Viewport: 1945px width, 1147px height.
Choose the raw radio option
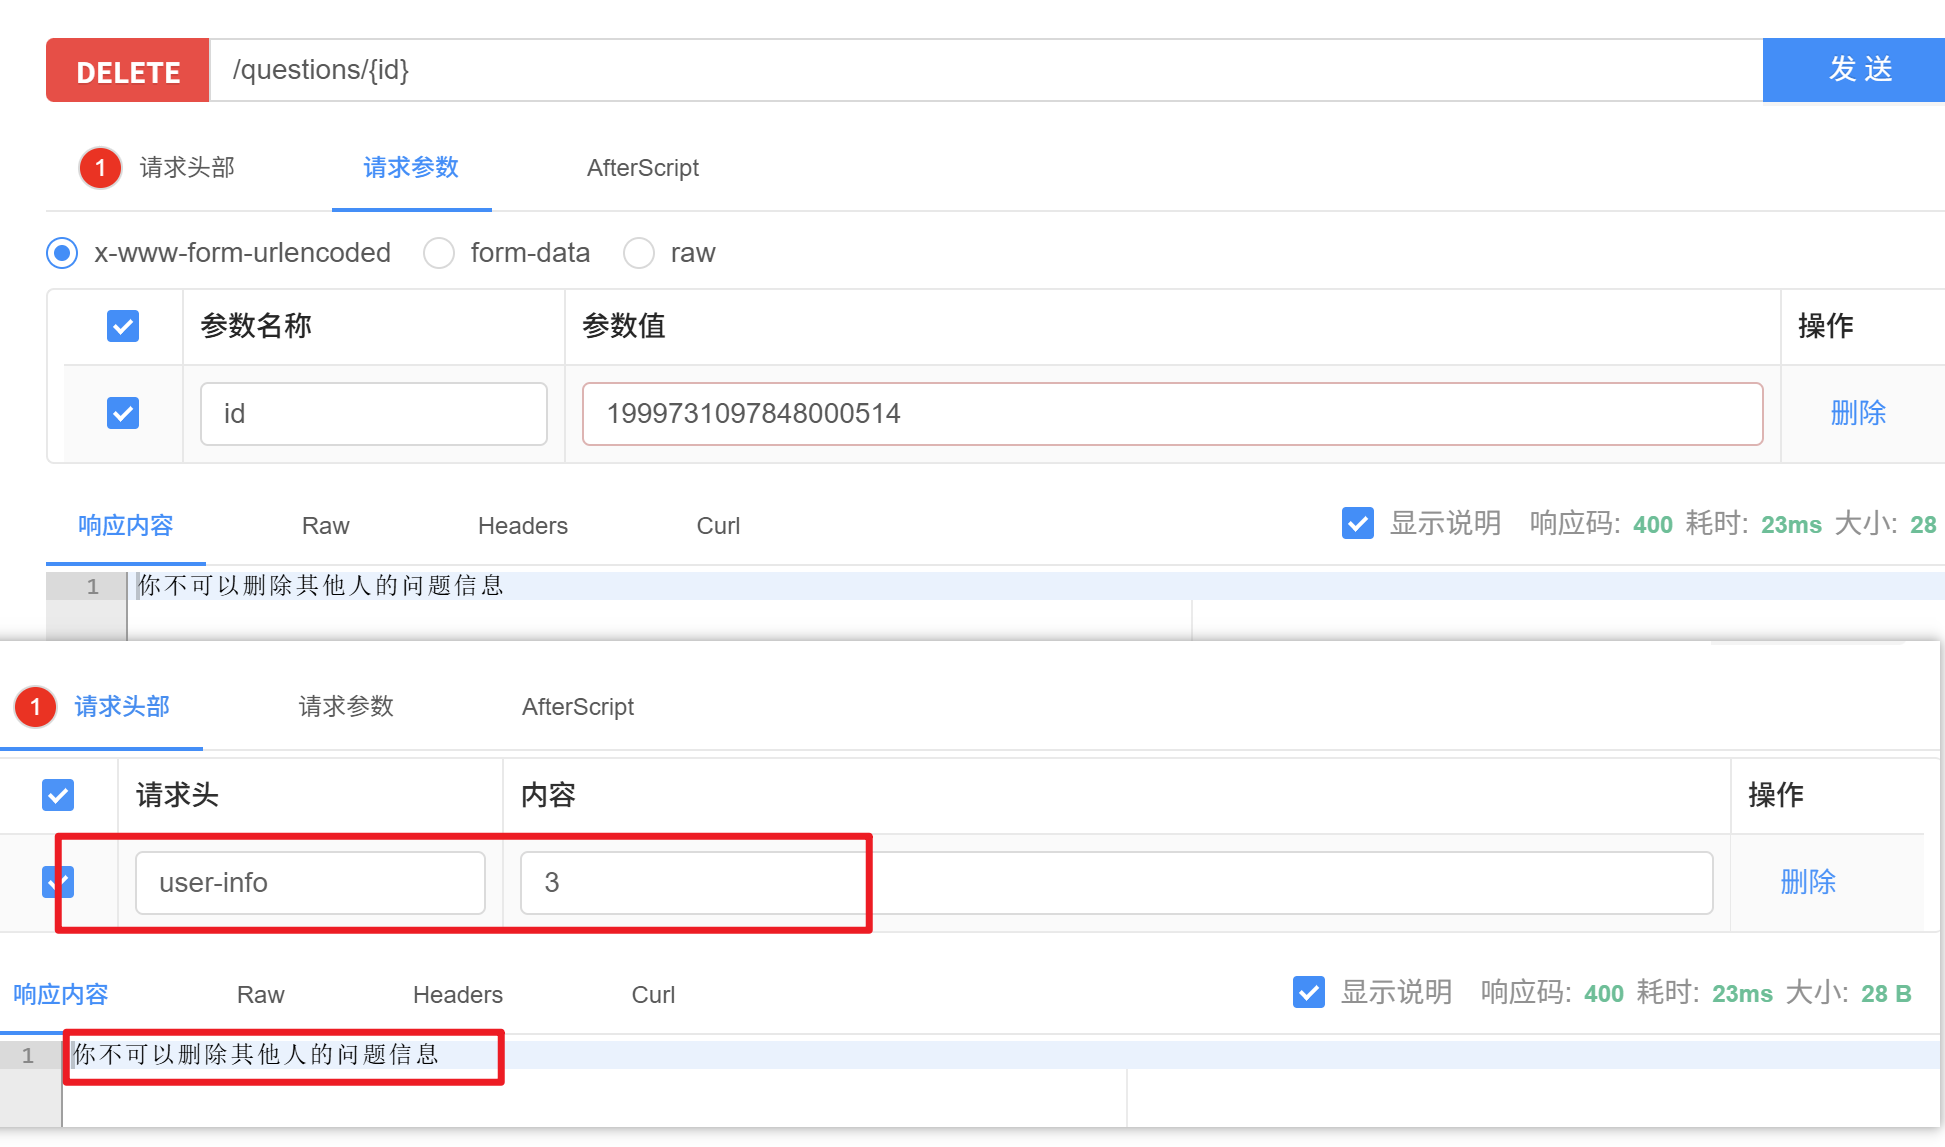(639, 253)
